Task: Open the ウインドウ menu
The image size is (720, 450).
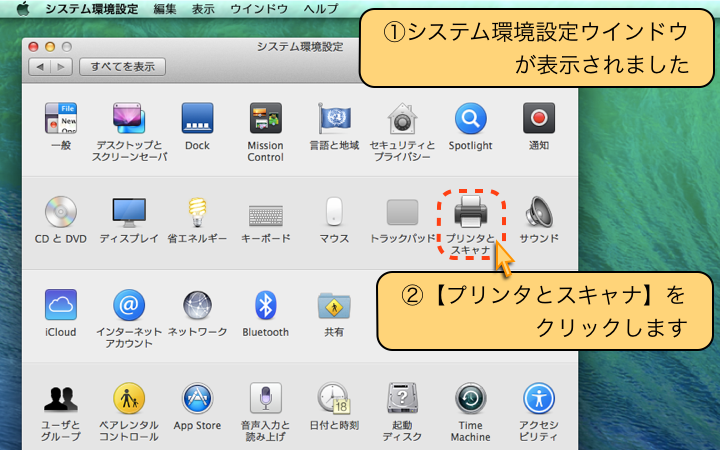Action: click(259, 9)
